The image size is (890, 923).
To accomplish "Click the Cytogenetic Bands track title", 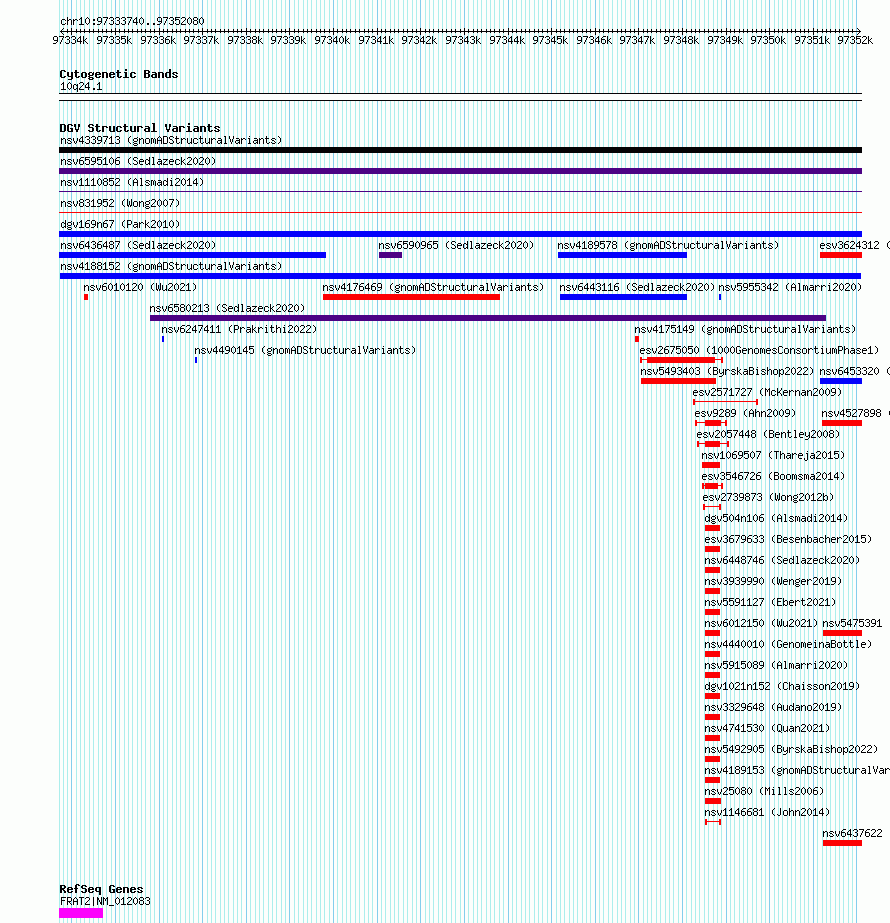I will click(x=118, y=74).
